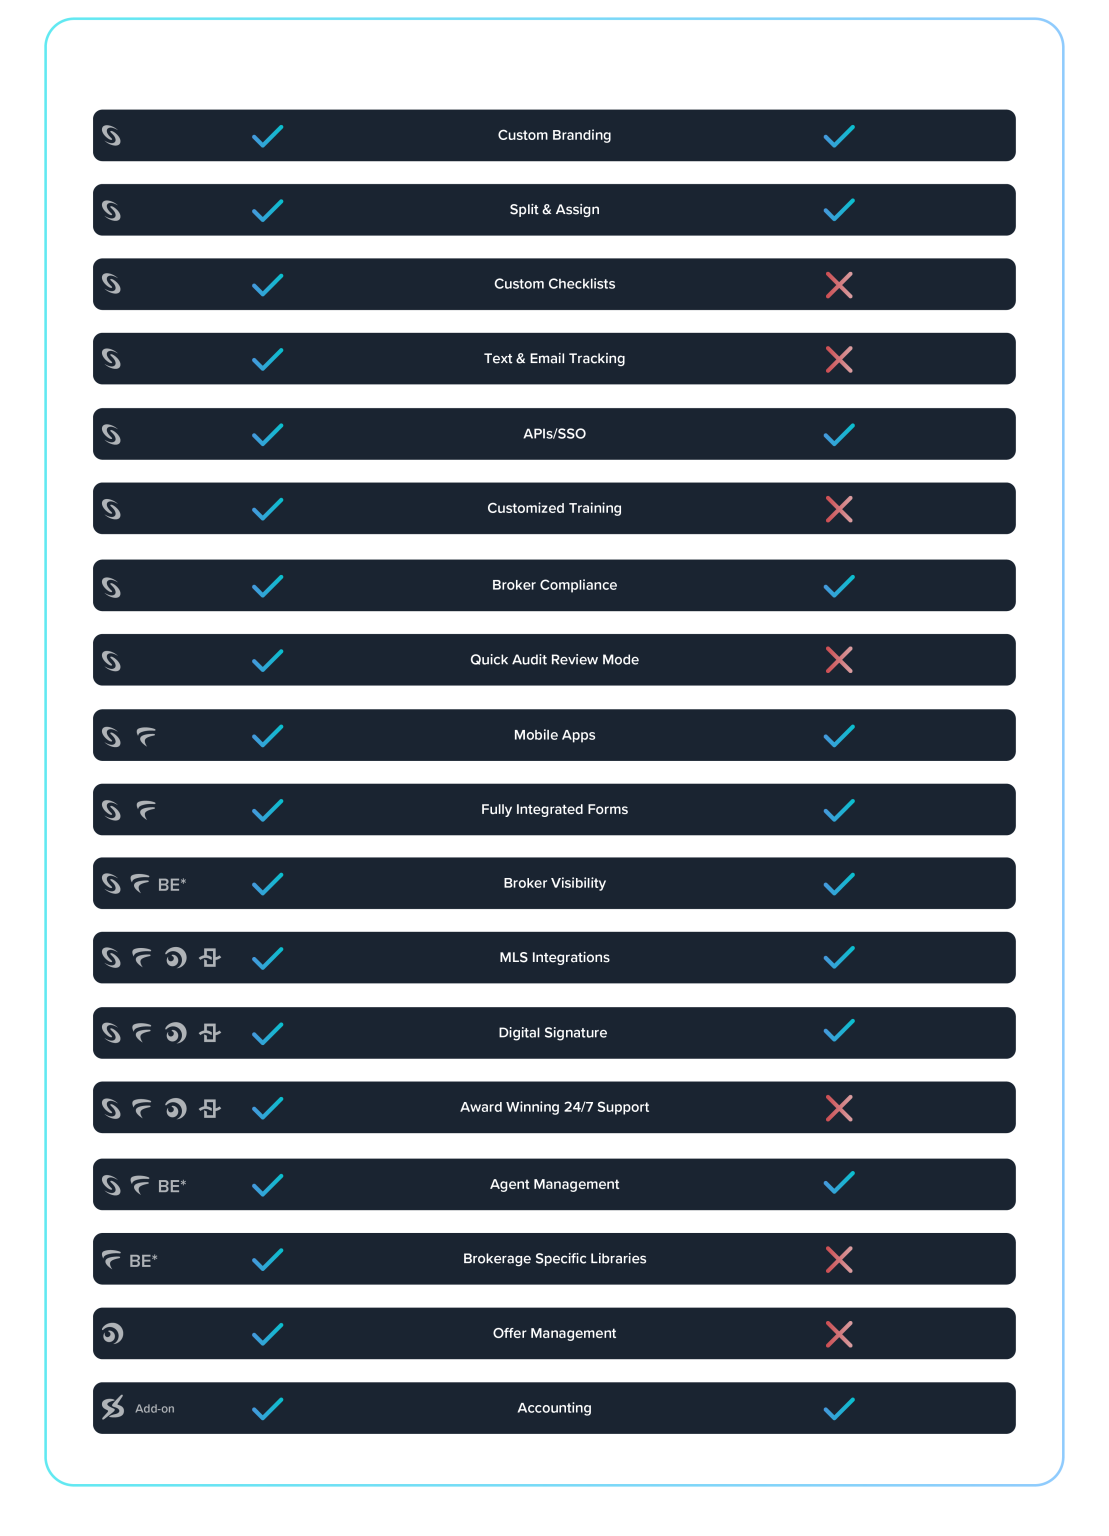The image size is (1109, 1536).
Task: Click the red X in Custom Checklists row
Action: click(839, 285)
